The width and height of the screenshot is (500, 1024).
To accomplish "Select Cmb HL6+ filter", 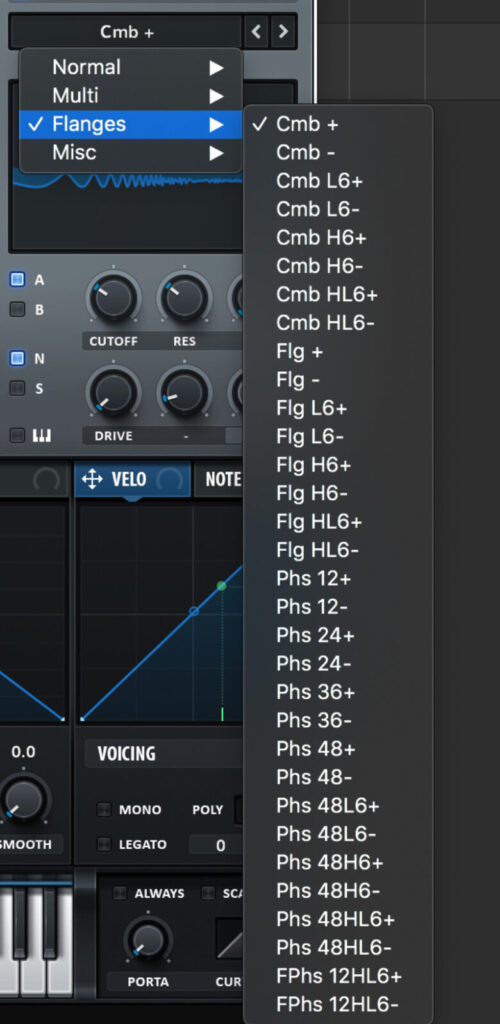I will pos(337,295).
